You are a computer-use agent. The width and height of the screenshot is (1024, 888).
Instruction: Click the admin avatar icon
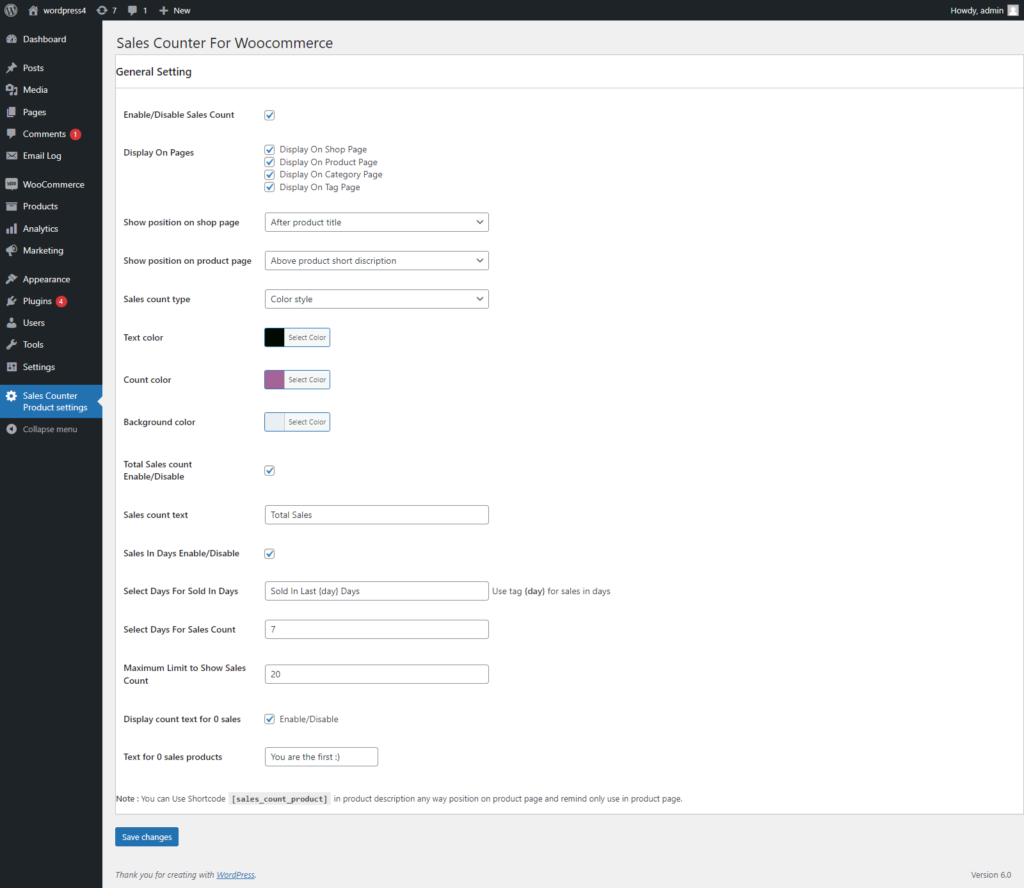(1012, 10)
